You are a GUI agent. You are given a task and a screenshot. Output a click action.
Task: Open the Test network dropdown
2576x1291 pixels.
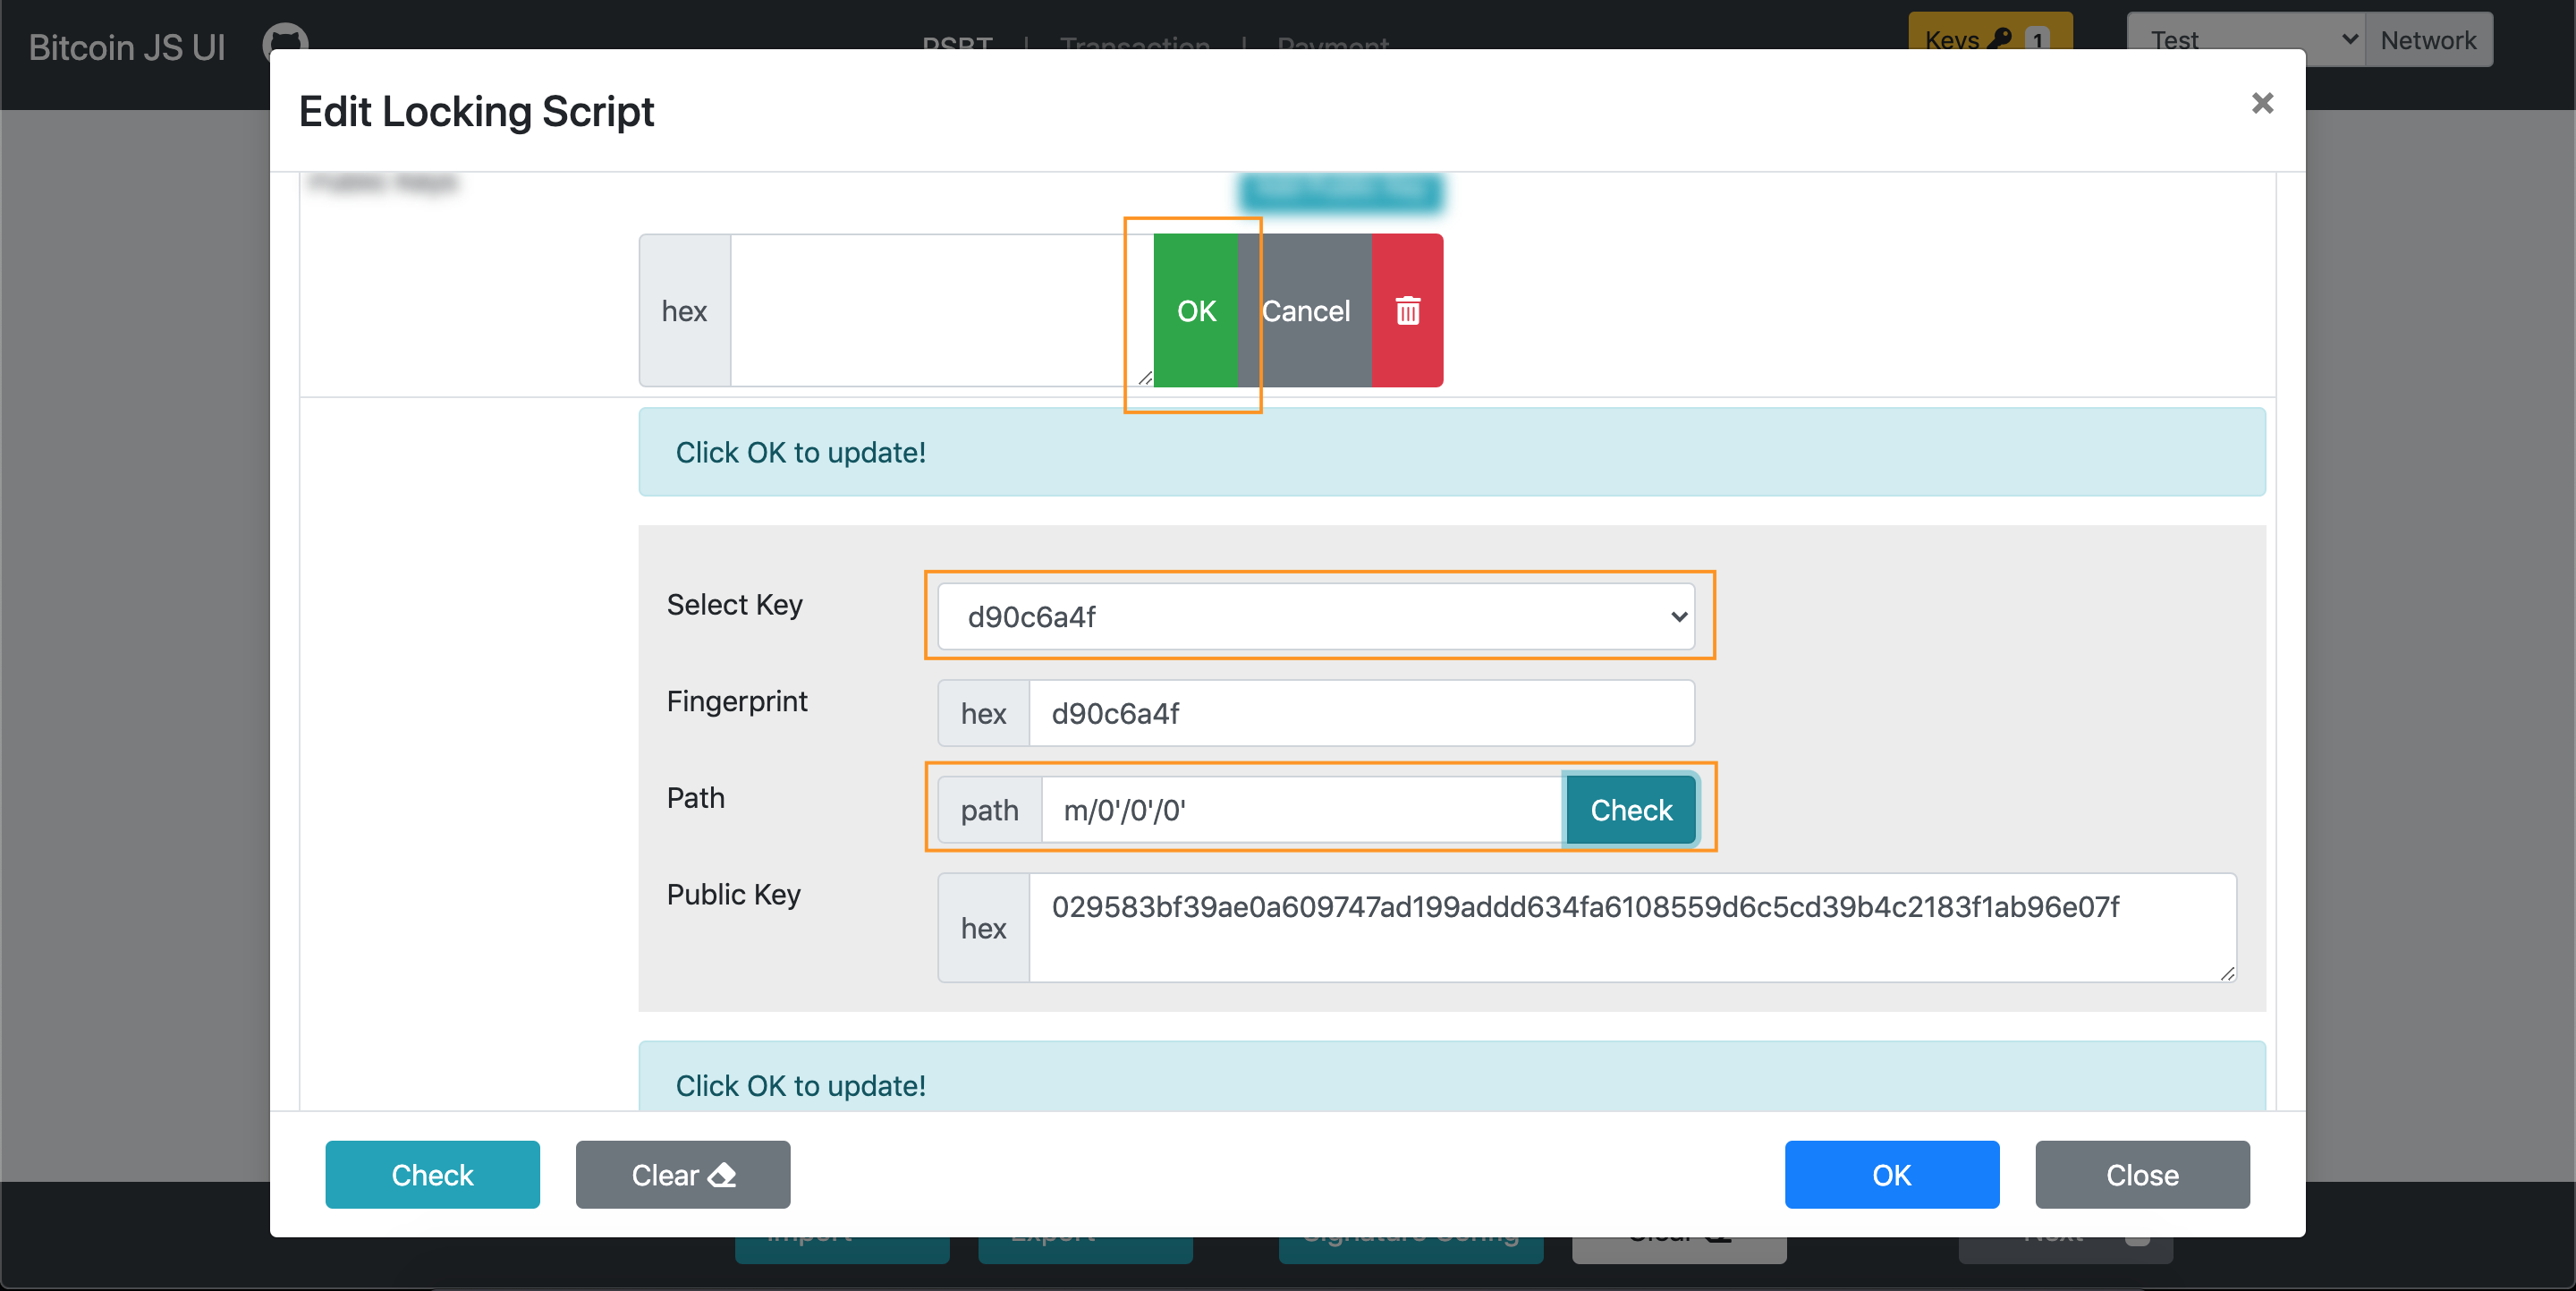(2245, 40)
